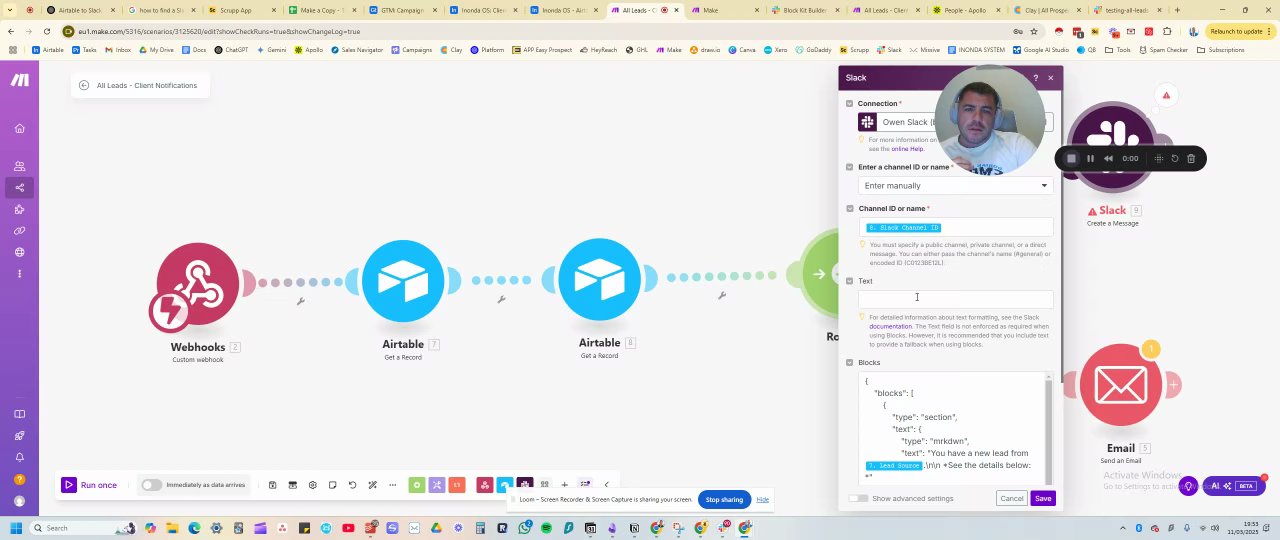The height and width of the screenshot is (540, 1280).
Task: Open the Owen Slack connection dropdown
Action: [955, 122]
